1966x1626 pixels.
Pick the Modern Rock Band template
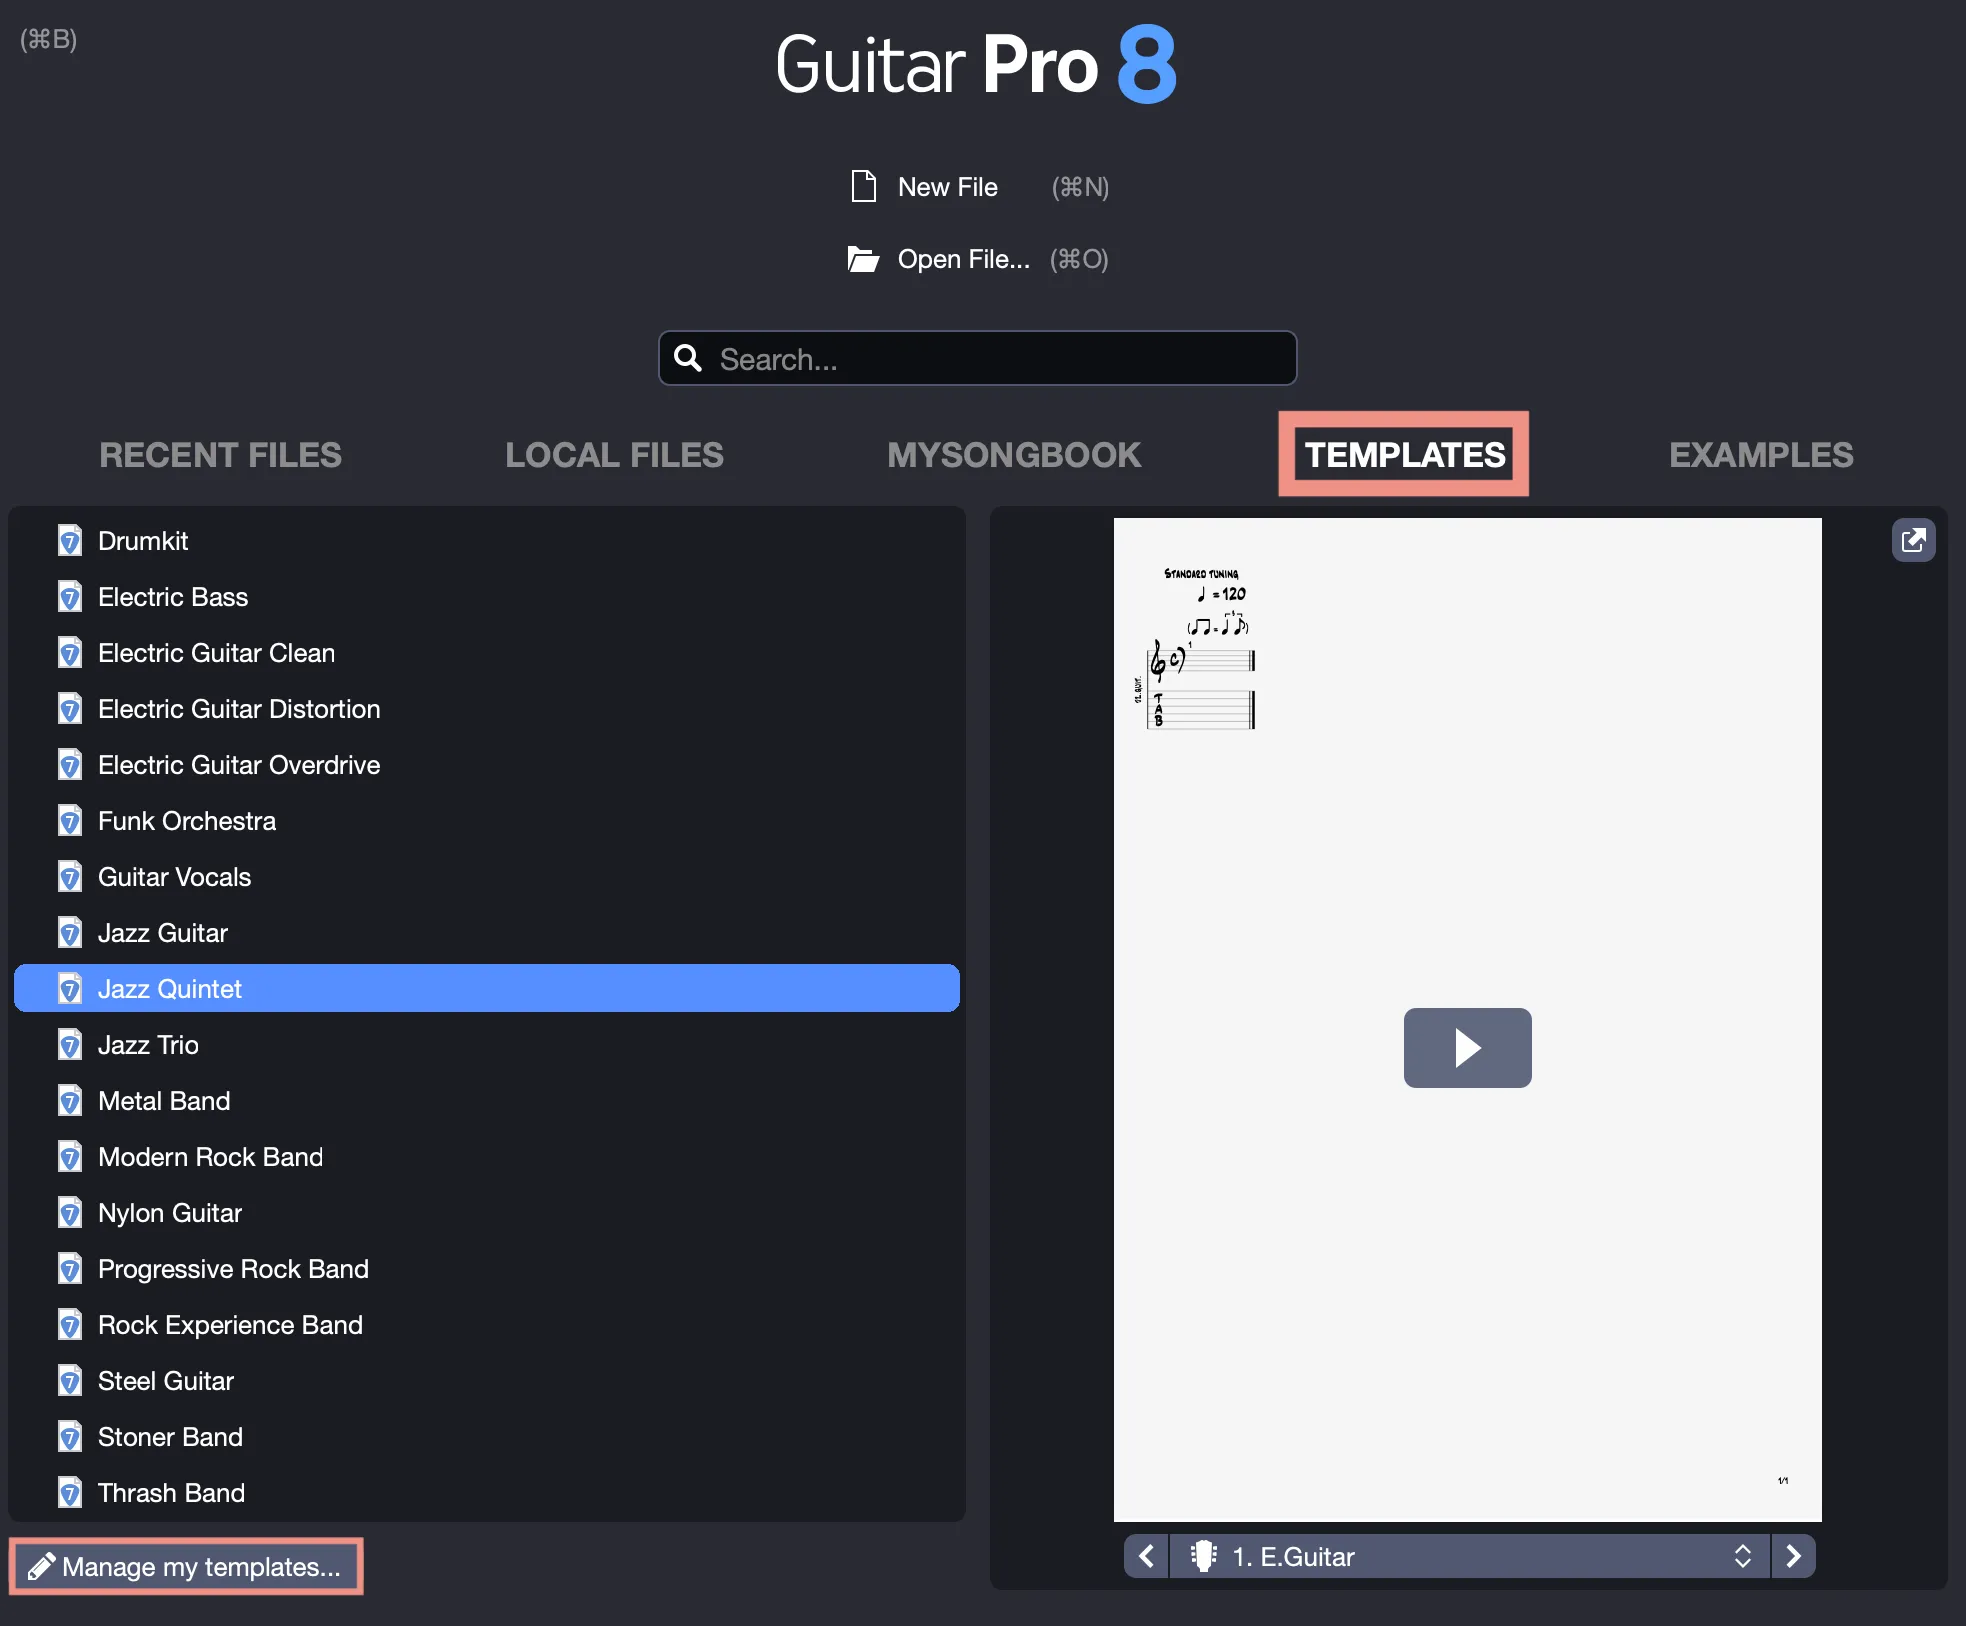point(487,1157)
